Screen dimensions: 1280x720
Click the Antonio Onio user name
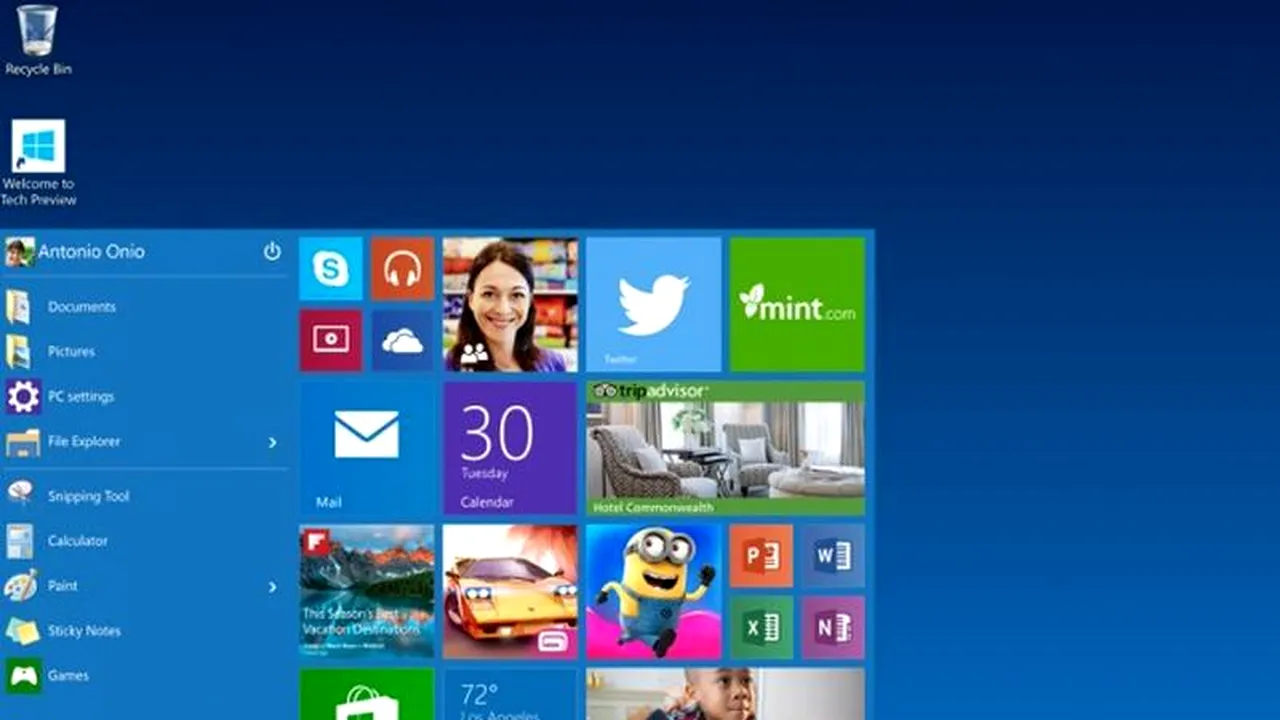pos(91,252)
